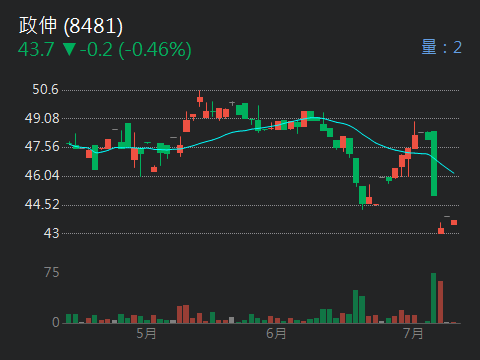Click the 44.52 price axis label
The height and width of the screenshot is (360, 480).
point(42,204)
